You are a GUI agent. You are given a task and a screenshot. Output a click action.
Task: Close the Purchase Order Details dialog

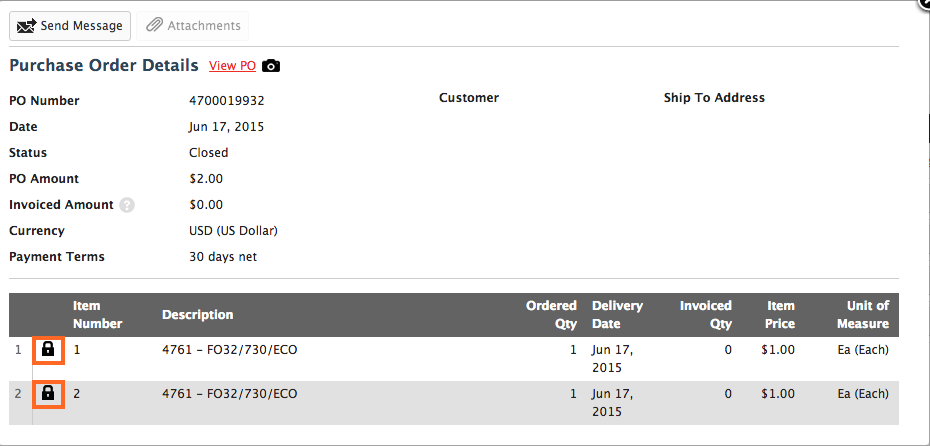coord(926,2)
